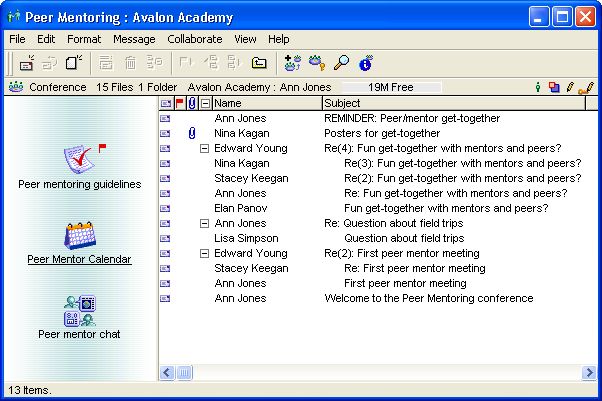602x401 pixels.
Task: Open the Peer mentor chat icon
Action: [78, 310]
